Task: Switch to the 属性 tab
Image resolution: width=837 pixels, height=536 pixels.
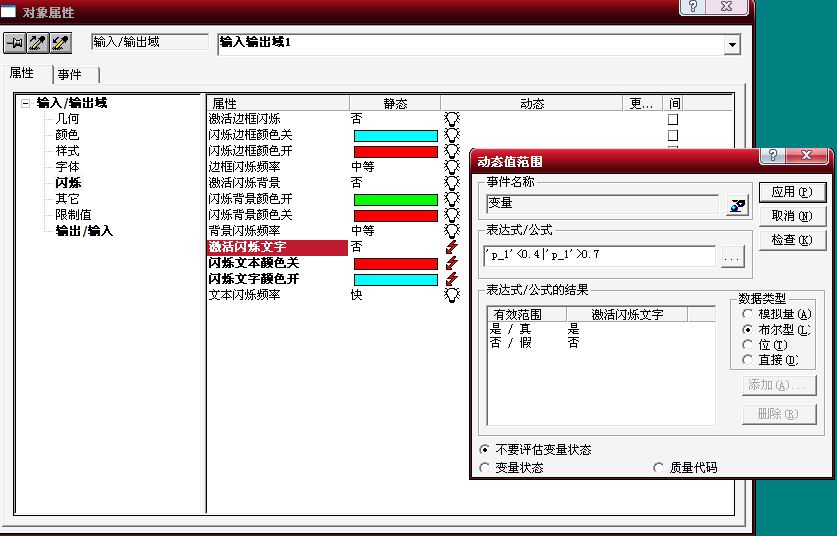Action: pos(21,73)
